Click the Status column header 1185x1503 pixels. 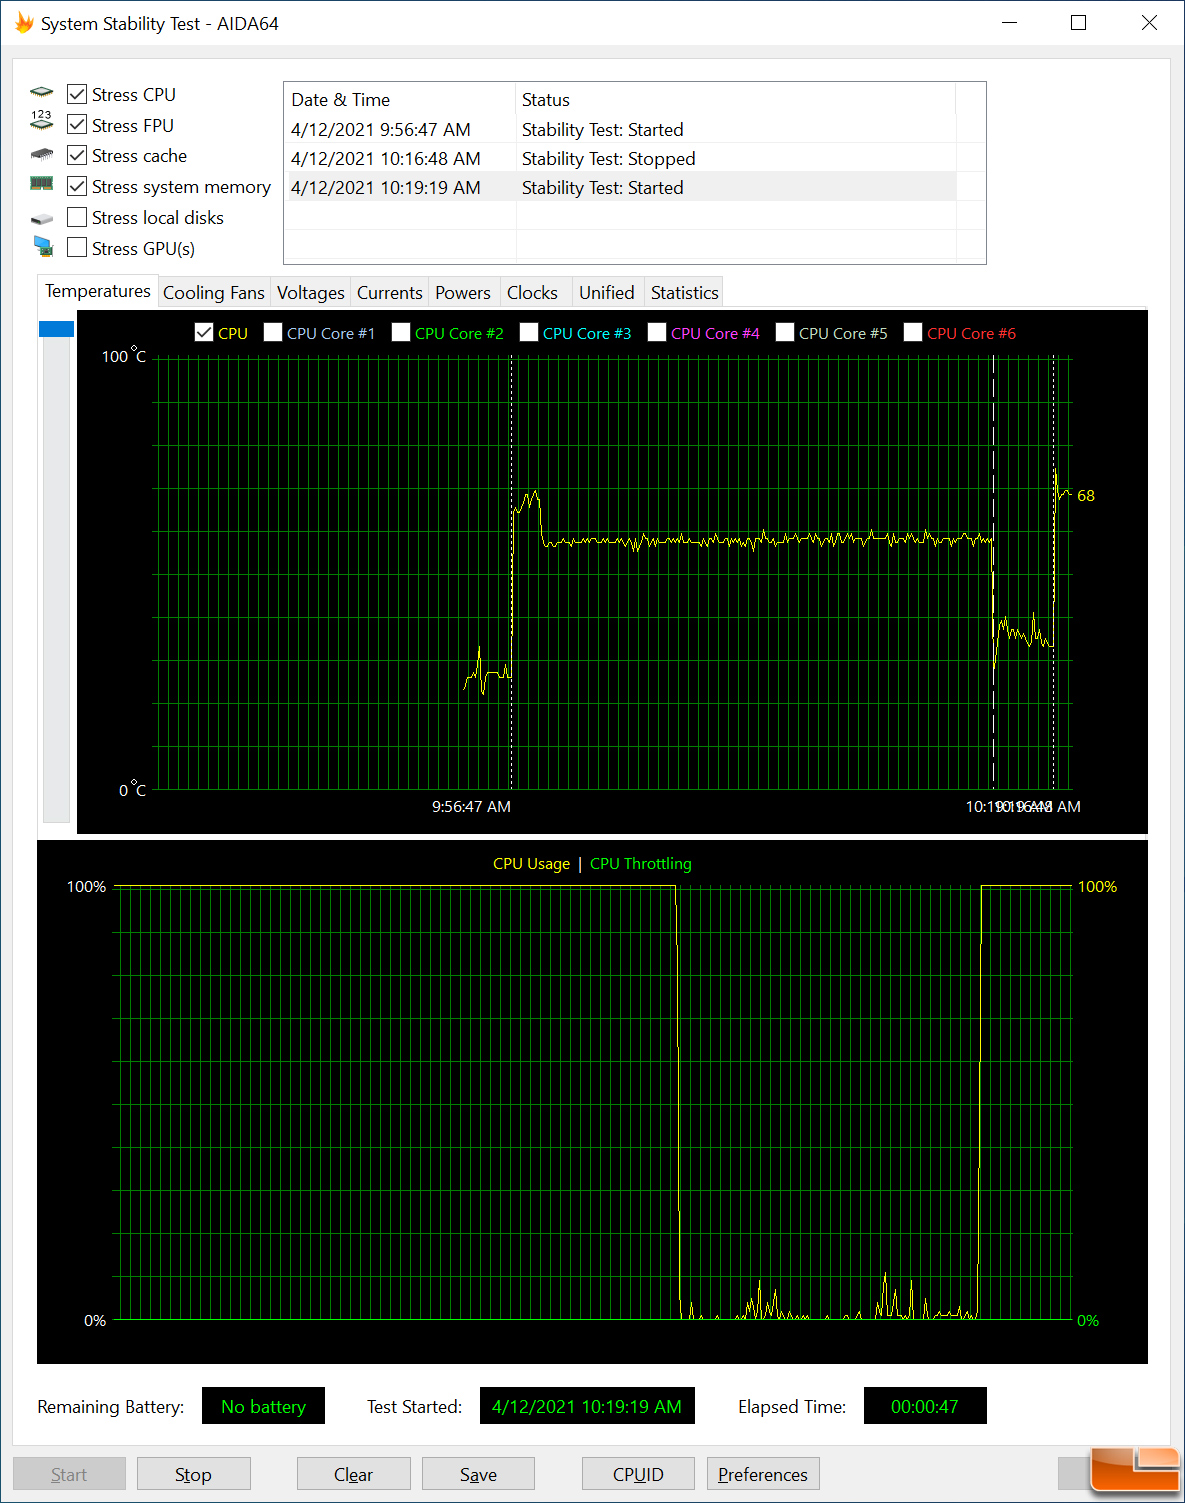tap(736, 99)
